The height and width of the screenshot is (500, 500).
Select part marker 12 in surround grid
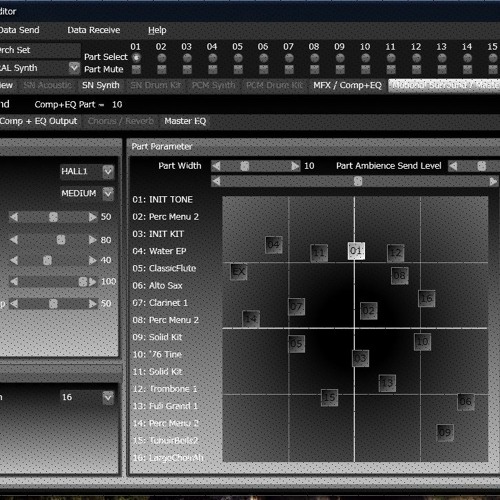coord(396,253)
